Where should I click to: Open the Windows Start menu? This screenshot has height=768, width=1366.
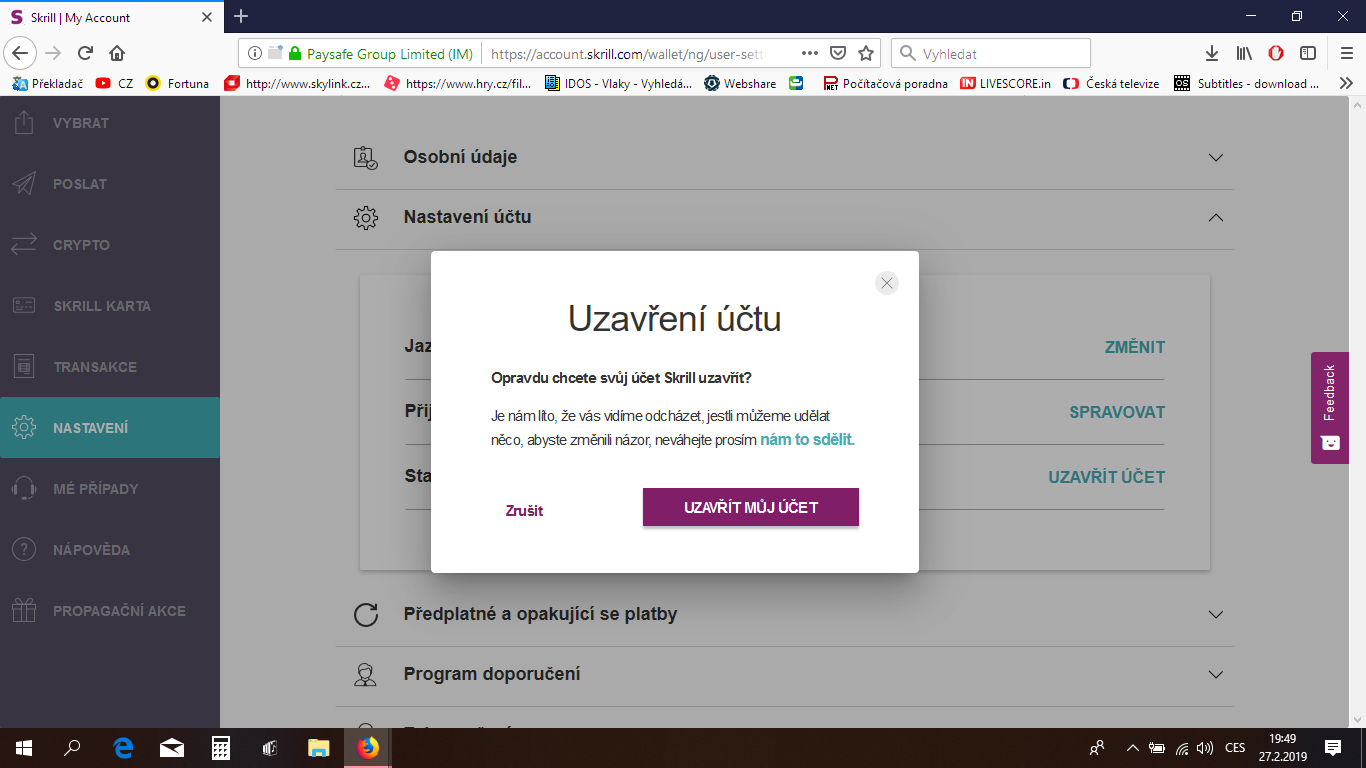24,748
